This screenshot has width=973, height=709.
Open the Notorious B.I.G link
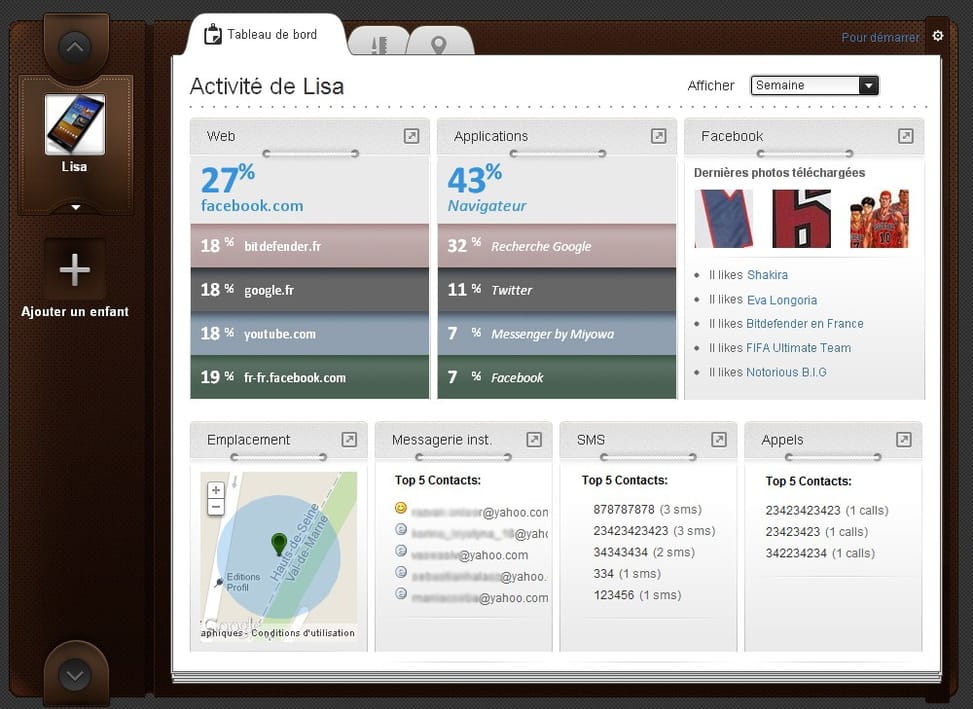[786, 372]
